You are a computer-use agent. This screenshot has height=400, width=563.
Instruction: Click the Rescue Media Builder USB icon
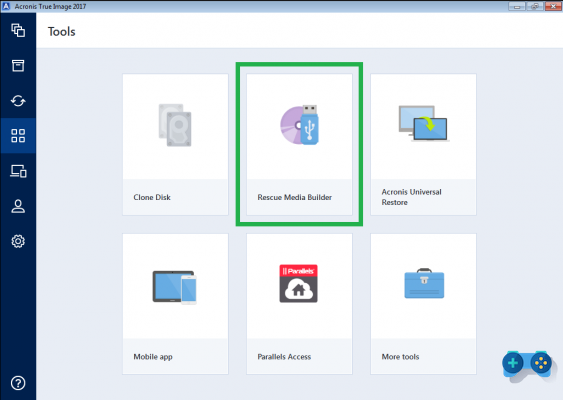point(299,125)
